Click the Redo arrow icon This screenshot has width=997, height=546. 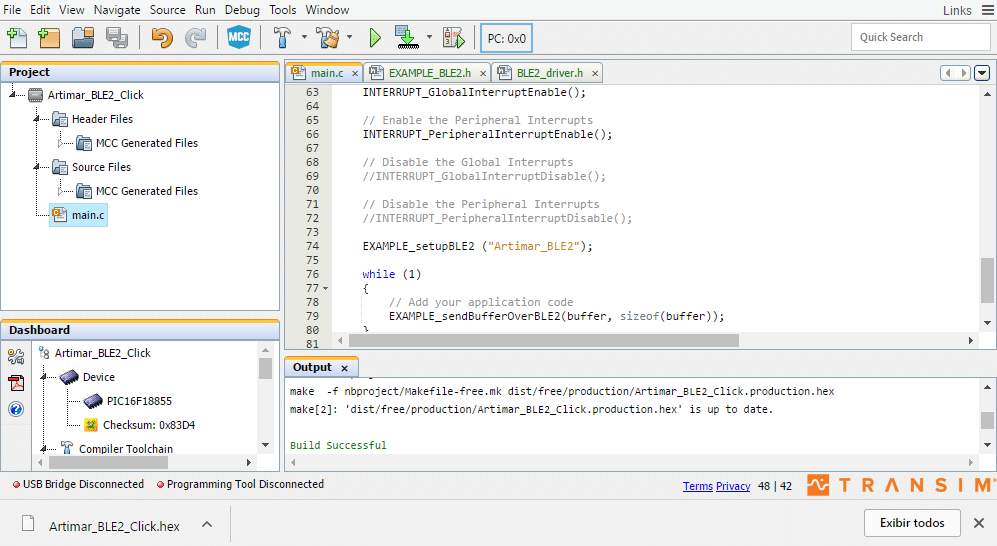click(x=195, y=38)
